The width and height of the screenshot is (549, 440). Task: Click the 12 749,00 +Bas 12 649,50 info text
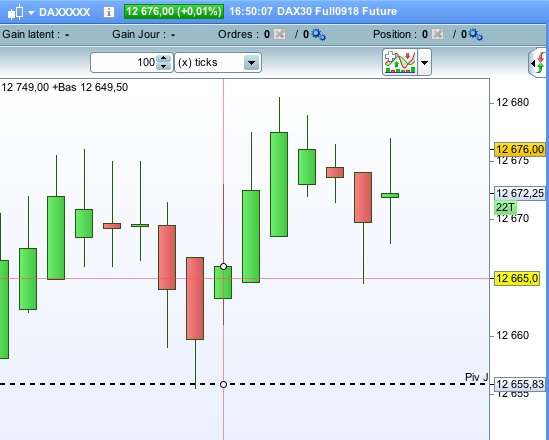click(x=64, y=87)
